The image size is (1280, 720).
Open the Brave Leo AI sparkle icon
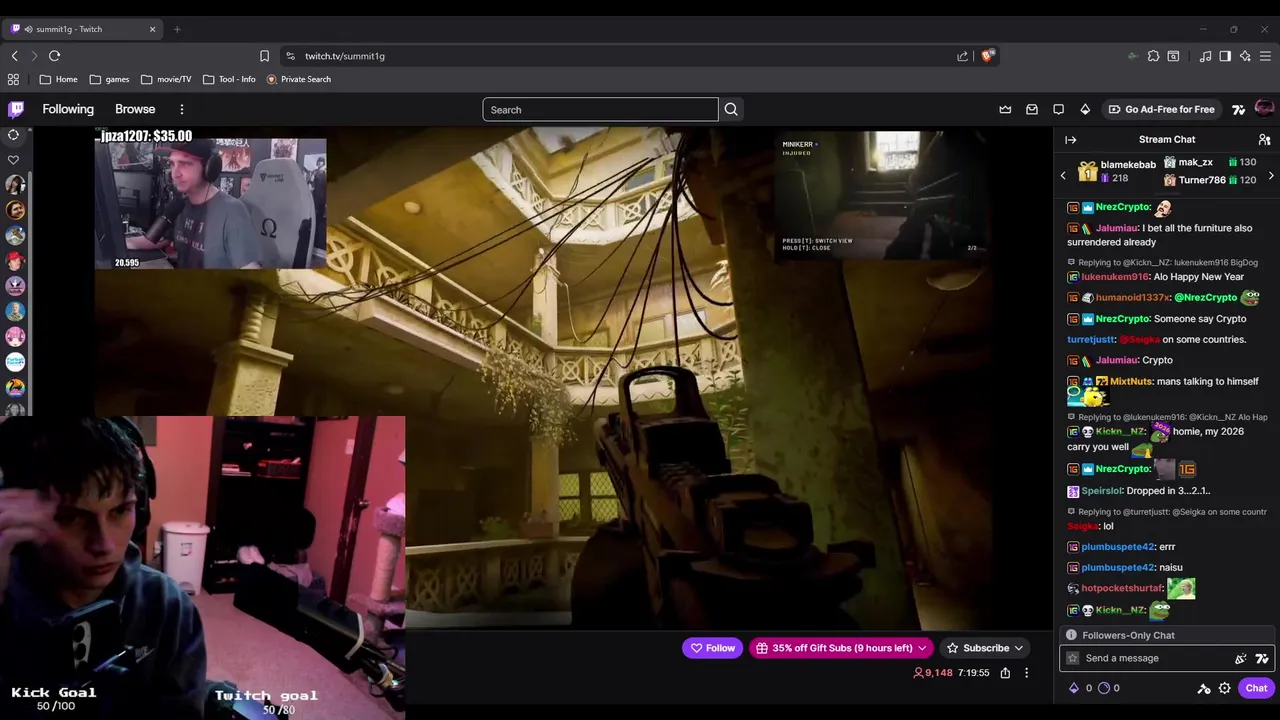pyautogui.click(x=1245, y=56)
